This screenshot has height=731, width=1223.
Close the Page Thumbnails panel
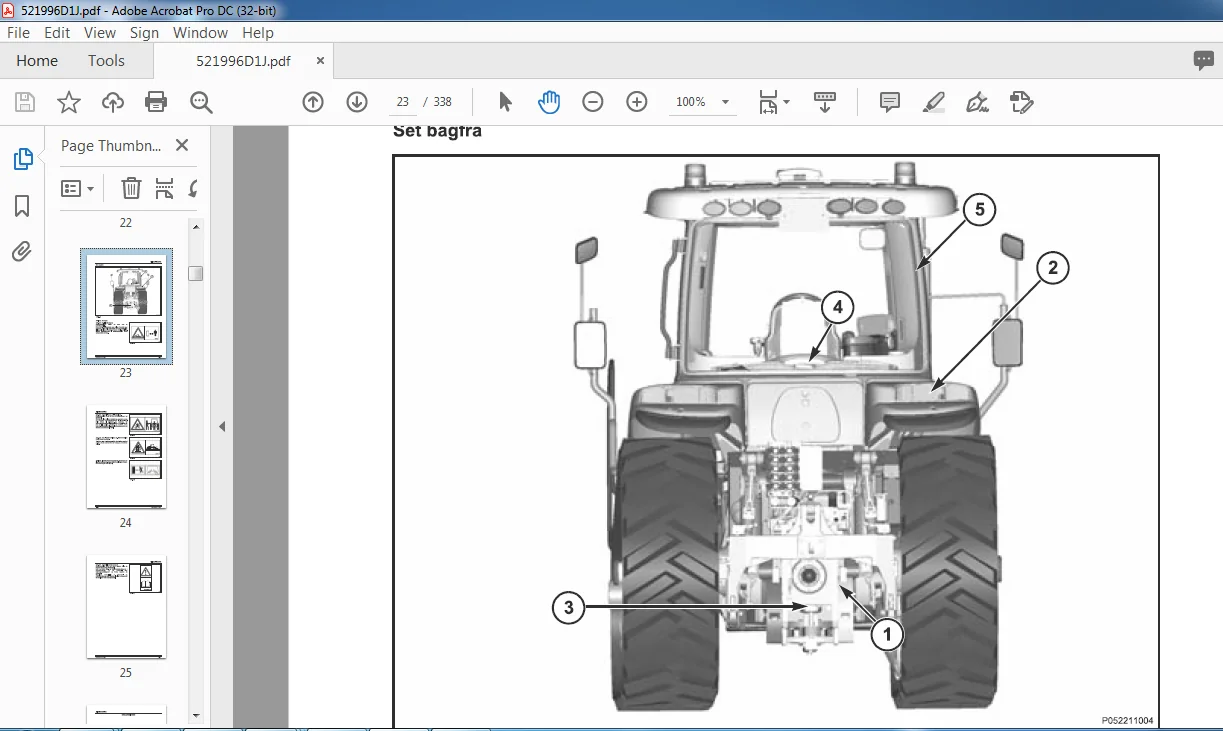click(x=182, y=146)
